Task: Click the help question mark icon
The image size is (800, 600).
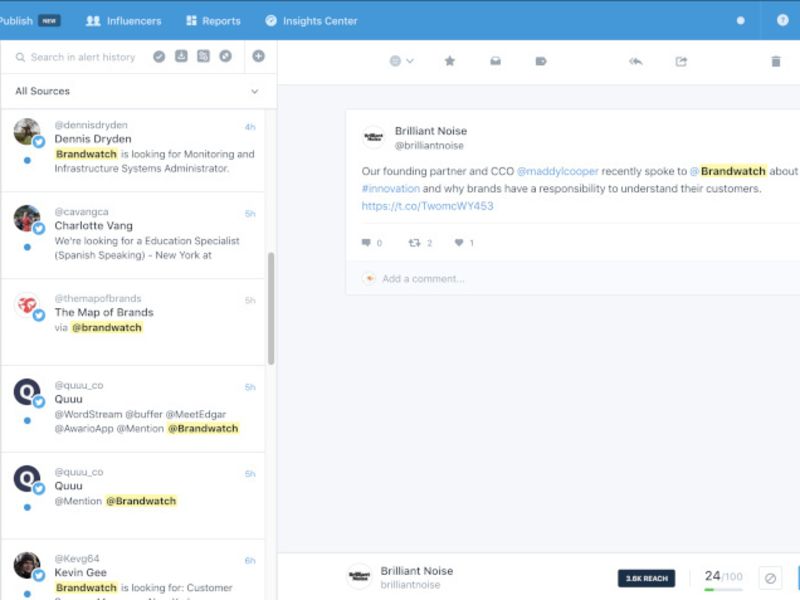Action: pos(782,20)
